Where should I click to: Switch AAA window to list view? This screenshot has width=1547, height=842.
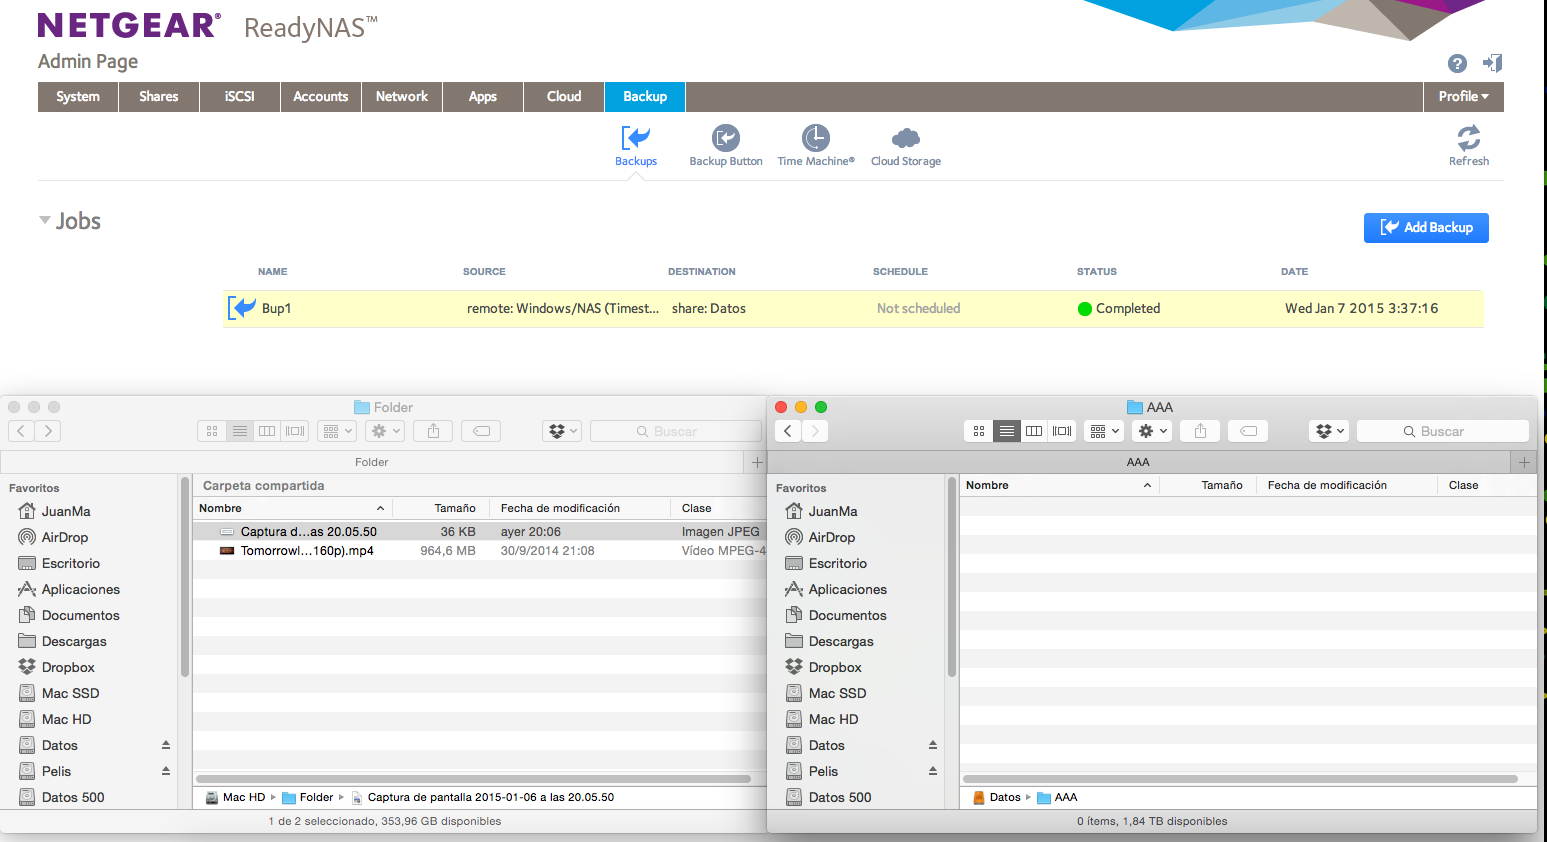point(1007,431)
